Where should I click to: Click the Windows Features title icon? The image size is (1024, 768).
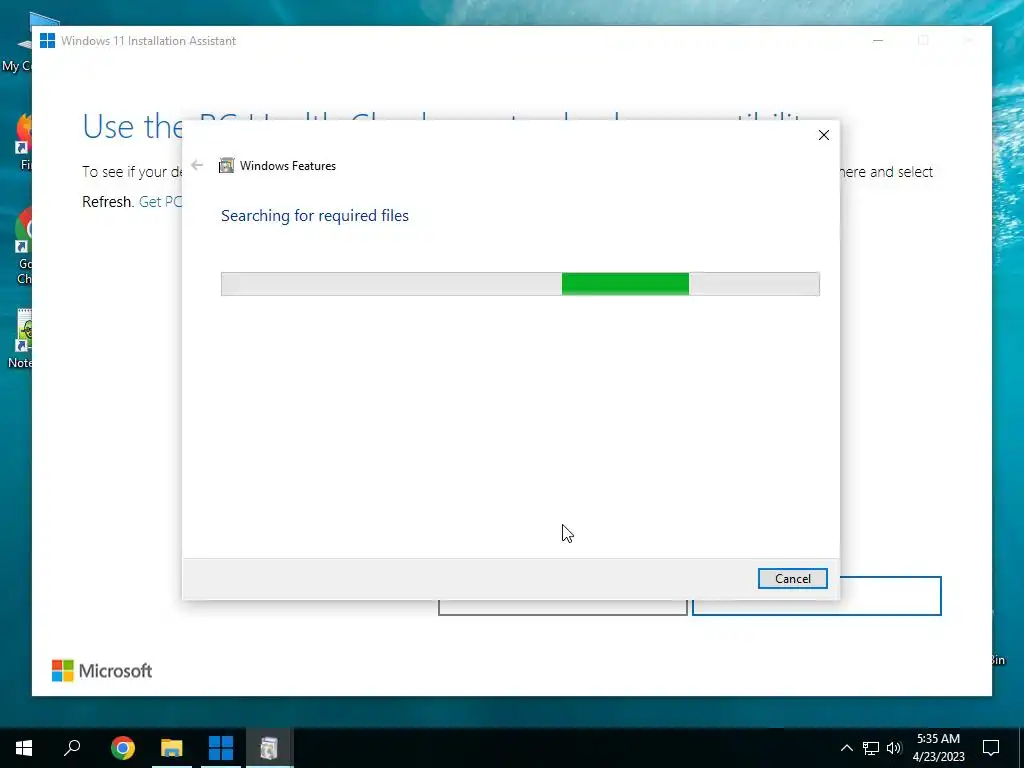(227, 165)
